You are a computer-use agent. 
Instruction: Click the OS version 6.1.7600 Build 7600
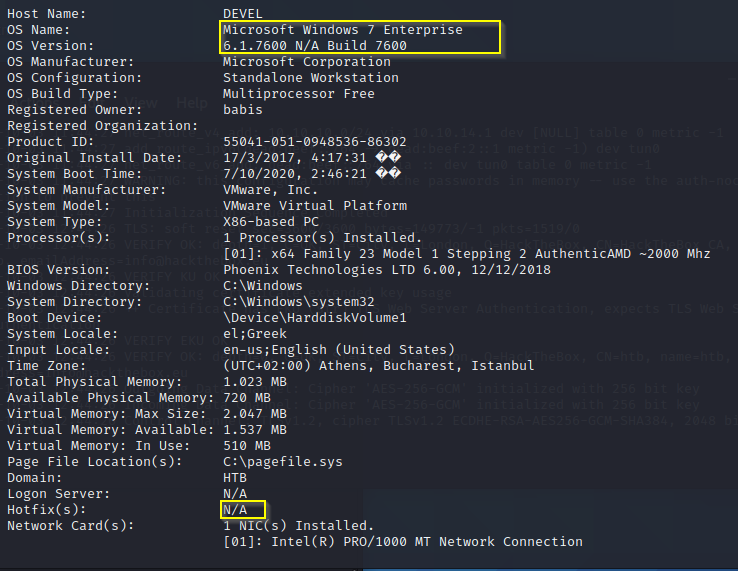tap(314, 46)
